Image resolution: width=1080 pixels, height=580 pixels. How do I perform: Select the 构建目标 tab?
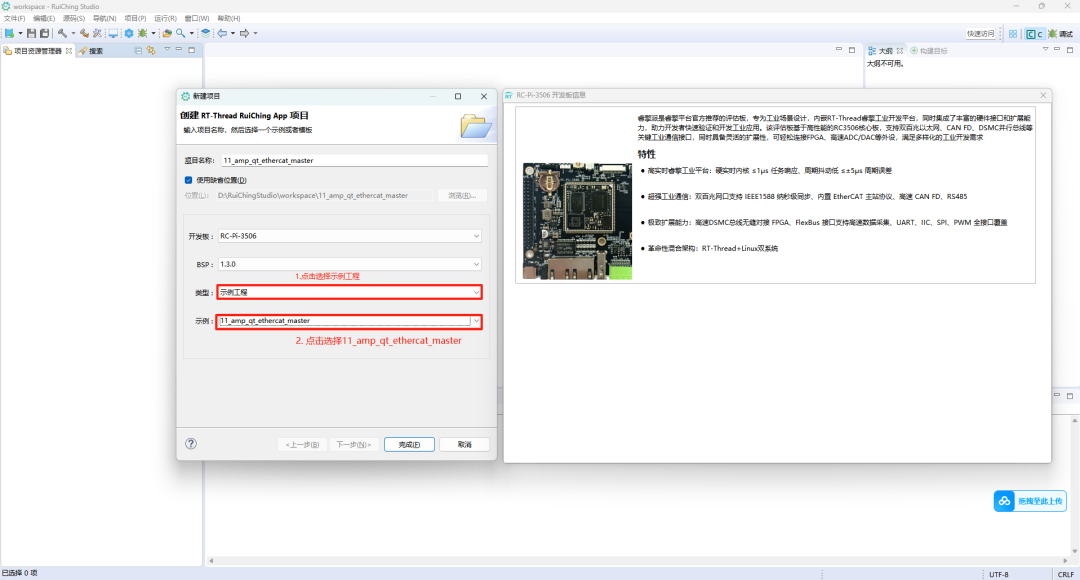[x=928, y=51]
